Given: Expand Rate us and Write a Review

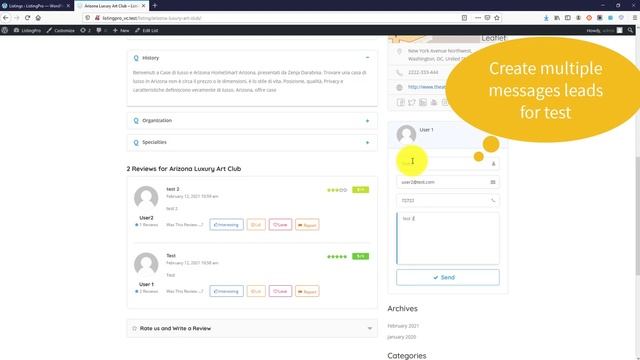Looking at the screenshot, I should [x=252, y=328].
